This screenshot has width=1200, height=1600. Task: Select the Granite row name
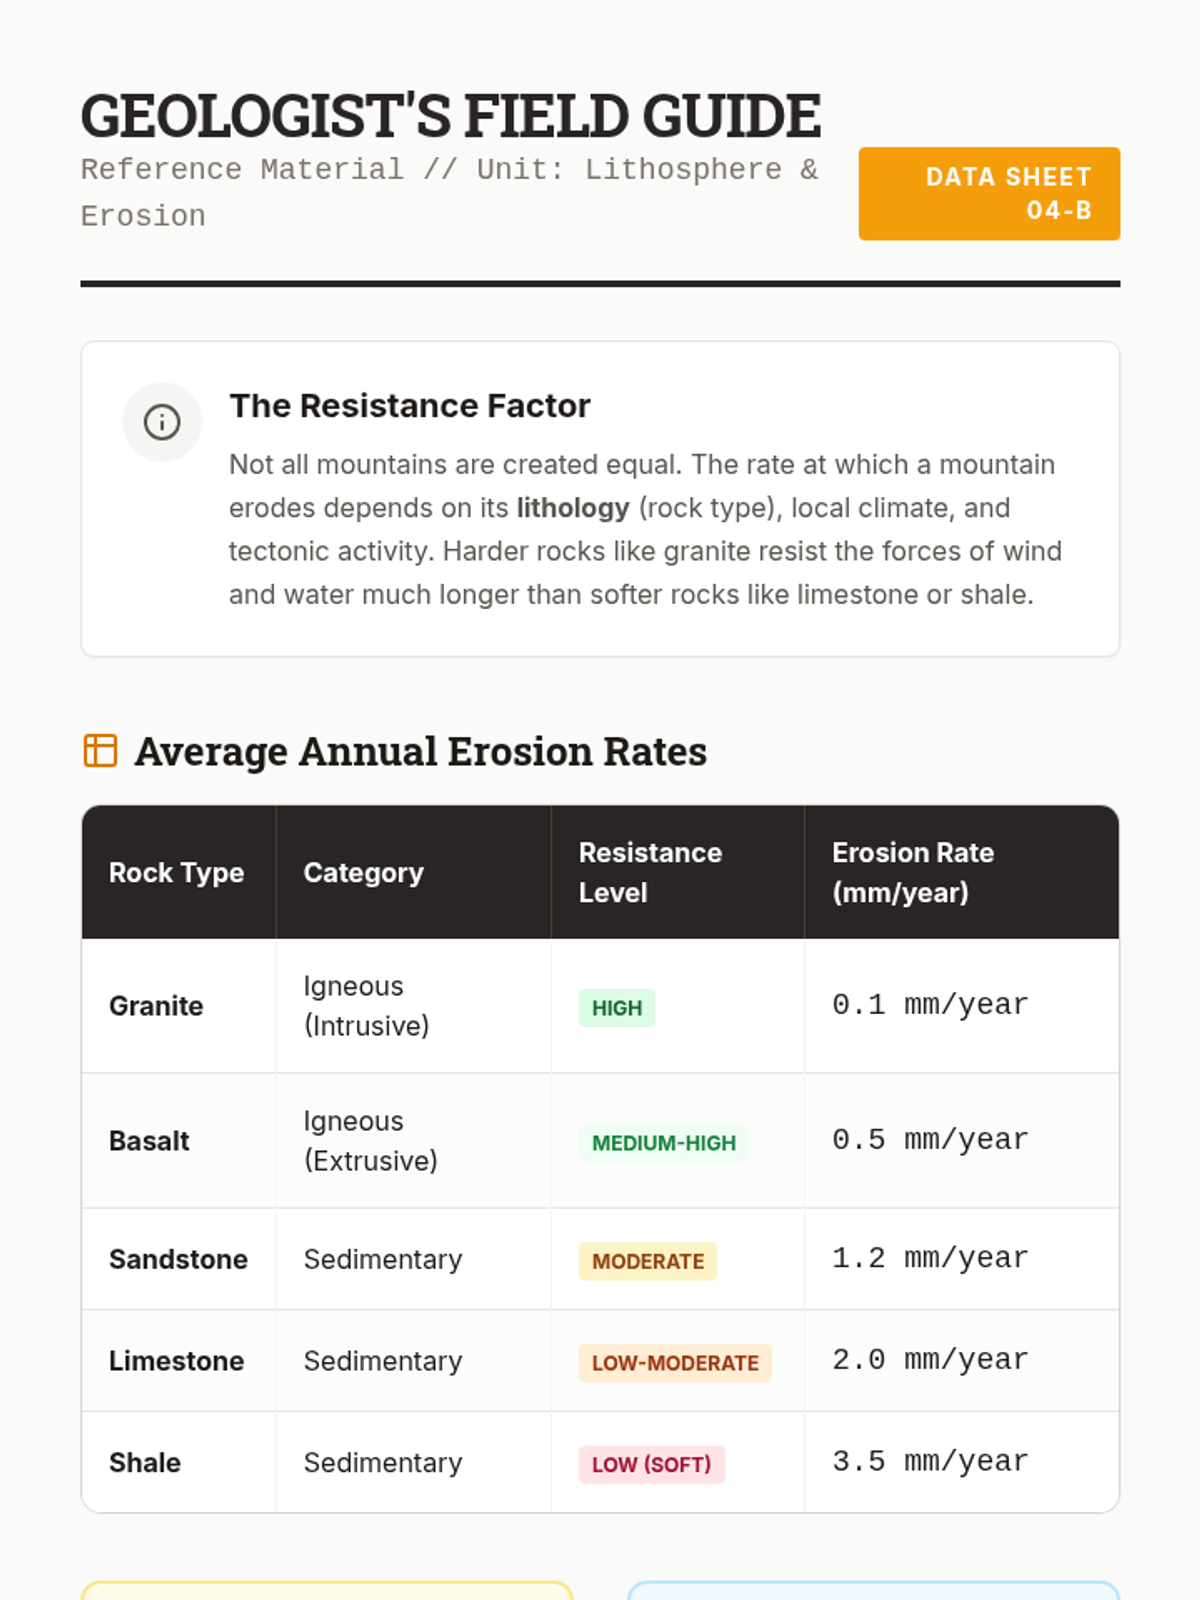click(x=156, y=1006)
